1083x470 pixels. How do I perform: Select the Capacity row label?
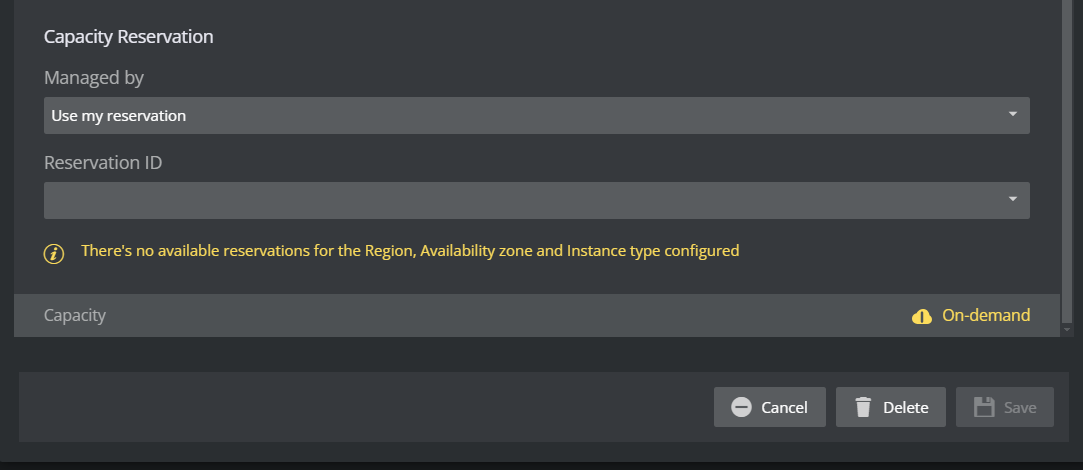(x=75, y=315)
